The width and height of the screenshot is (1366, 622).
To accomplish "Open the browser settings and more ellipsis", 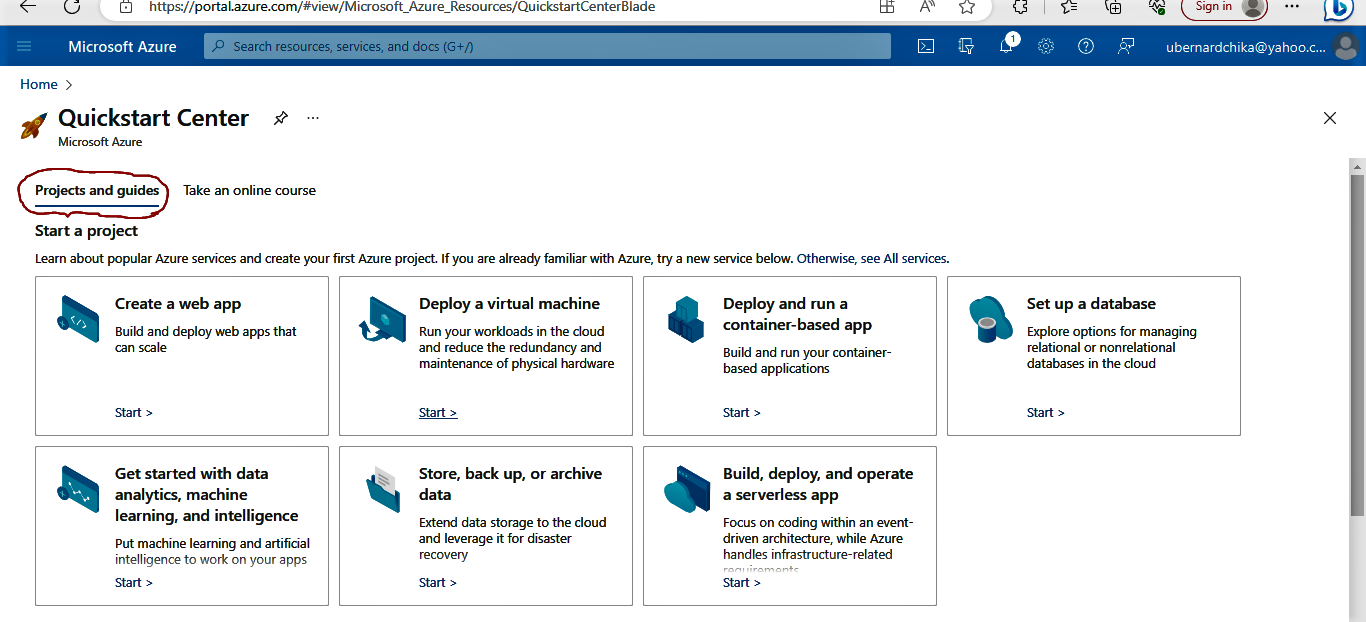I will pos(1292,7).
